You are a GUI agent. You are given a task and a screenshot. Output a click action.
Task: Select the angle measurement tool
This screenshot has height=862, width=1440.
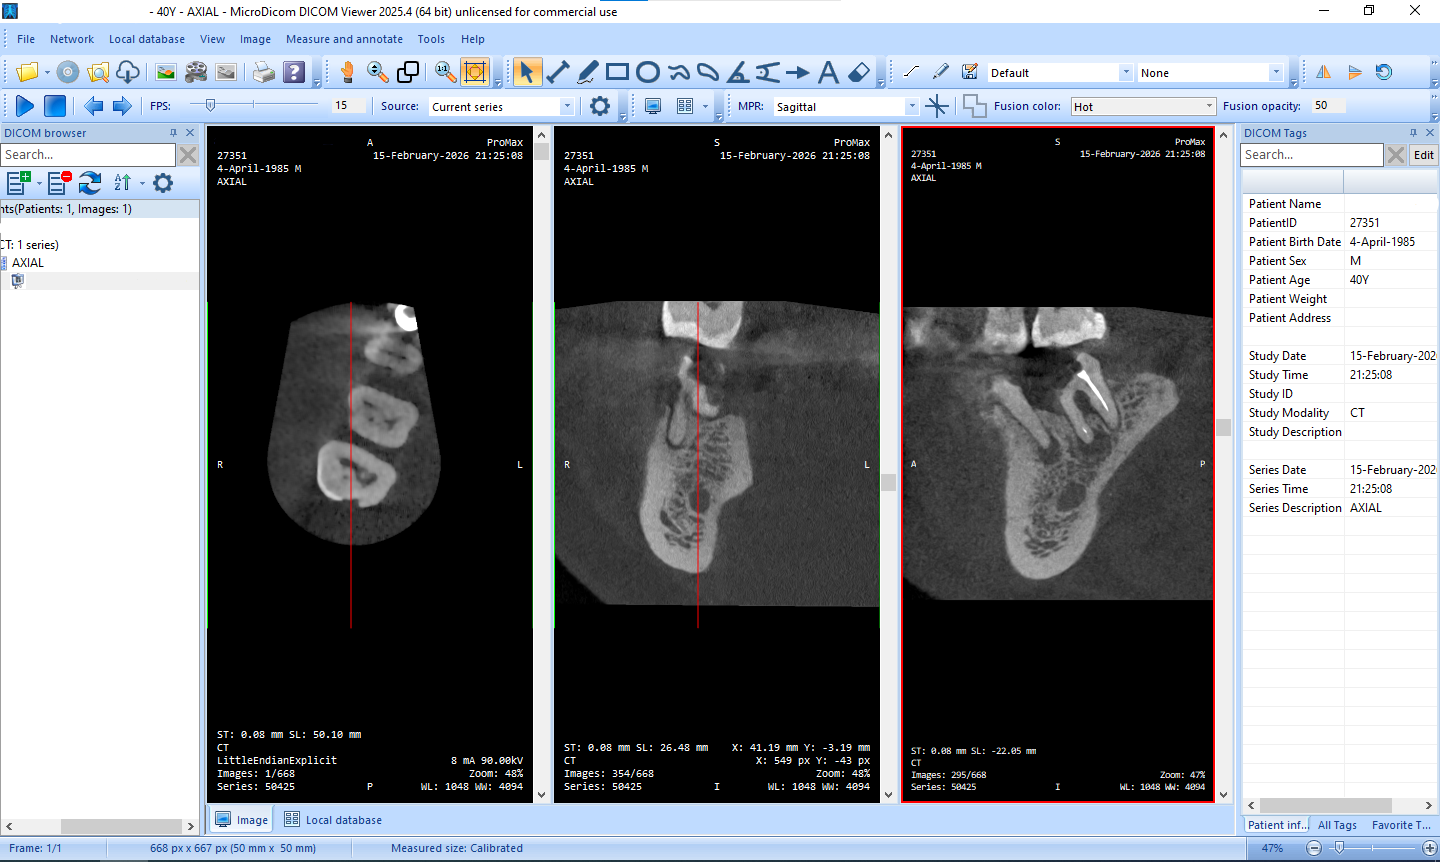click(x=738, y=72)
